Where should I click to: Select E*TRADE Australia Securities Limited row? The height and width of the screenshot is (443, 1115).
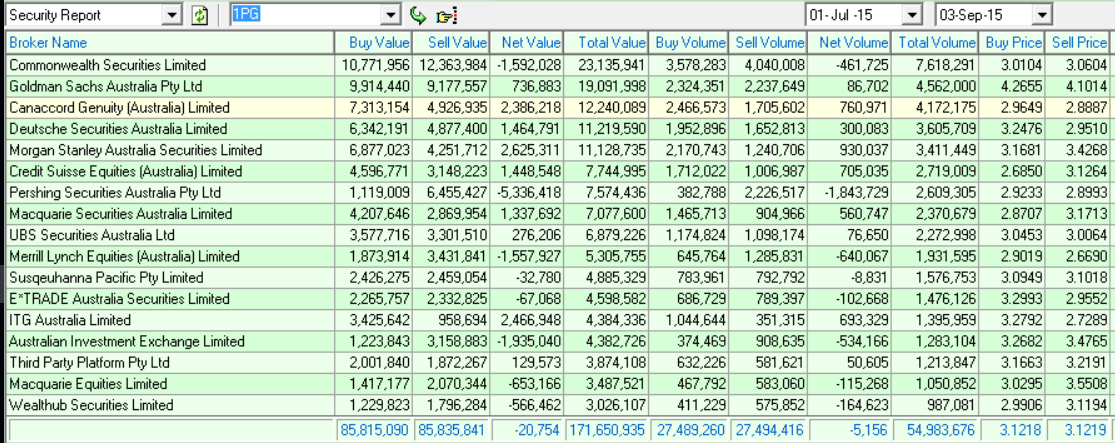click(x=558, y=299)
